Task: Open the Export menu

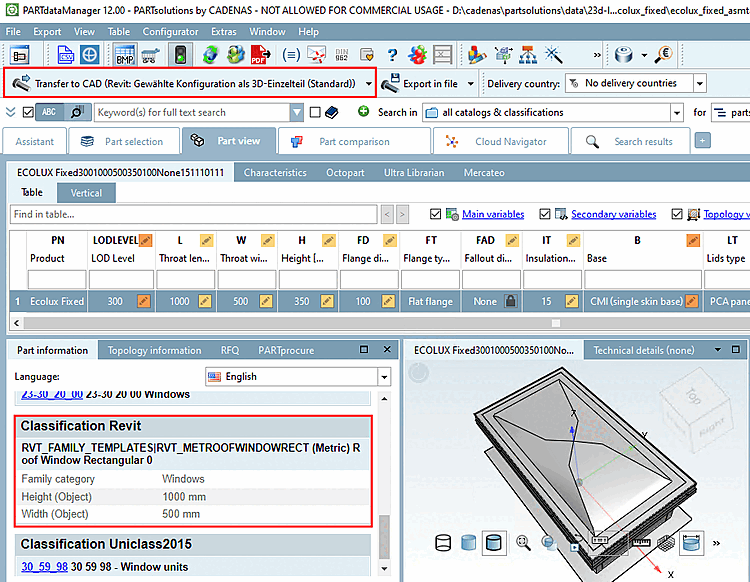Action: pos(47,32)
